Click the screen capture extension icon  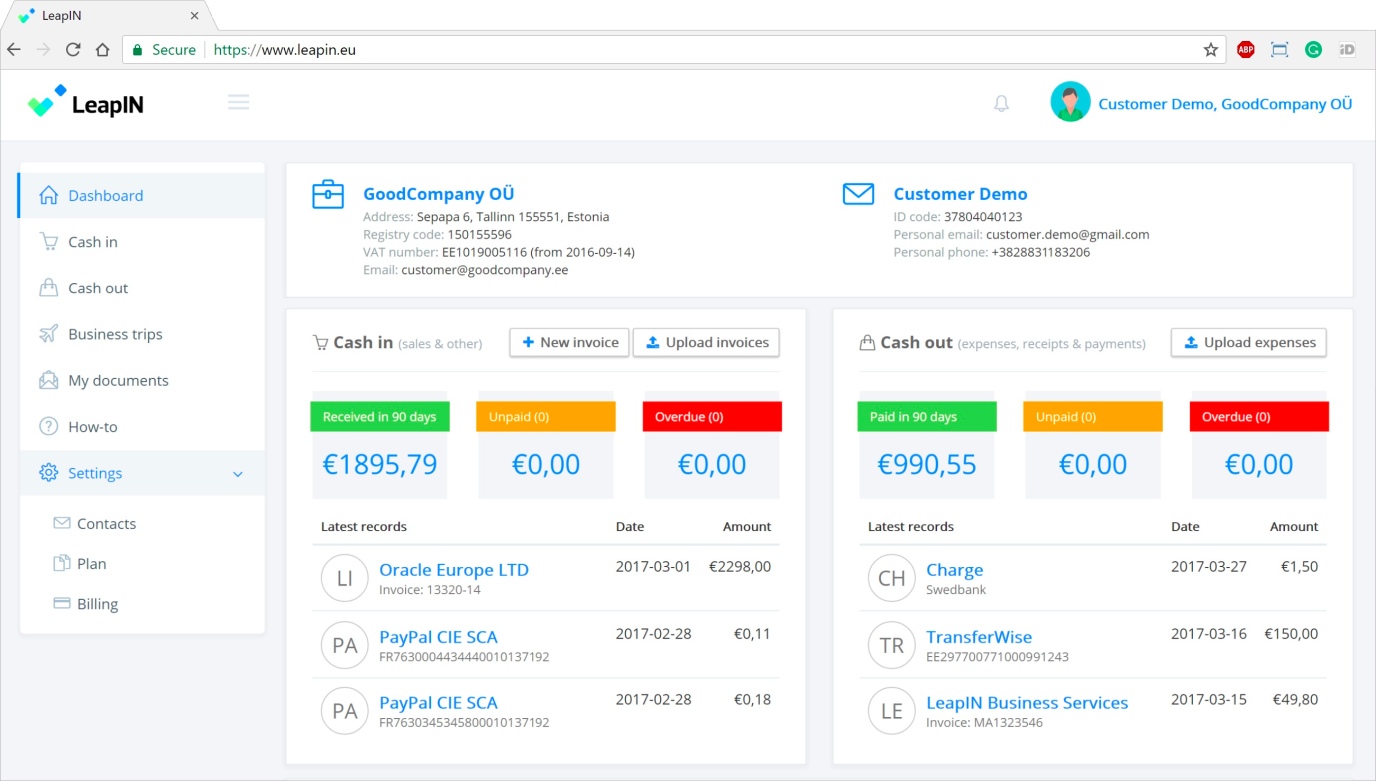pos(1279,49)
